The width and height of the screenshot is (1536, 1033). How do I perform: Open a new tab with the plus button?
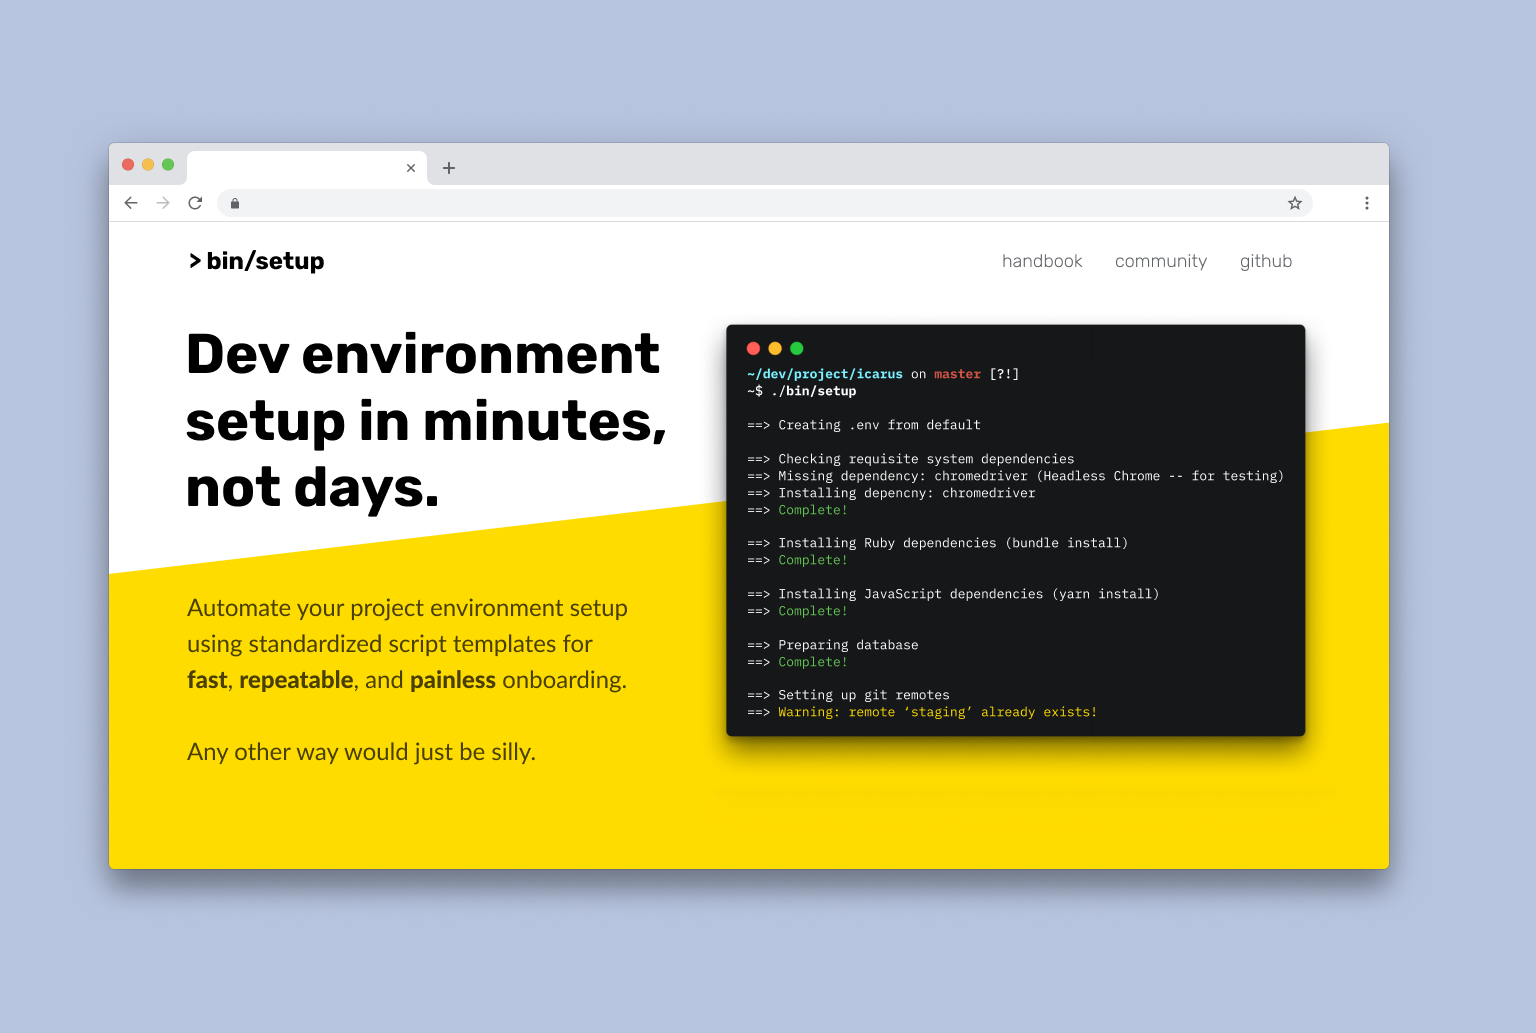[x=449, y=168]
